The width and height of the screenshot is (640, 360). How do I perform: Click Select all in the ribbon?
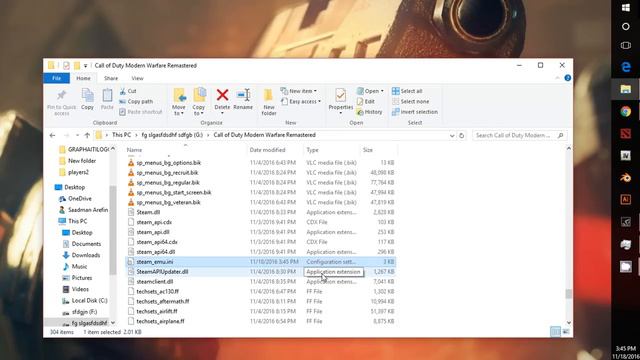click(407, 91)
